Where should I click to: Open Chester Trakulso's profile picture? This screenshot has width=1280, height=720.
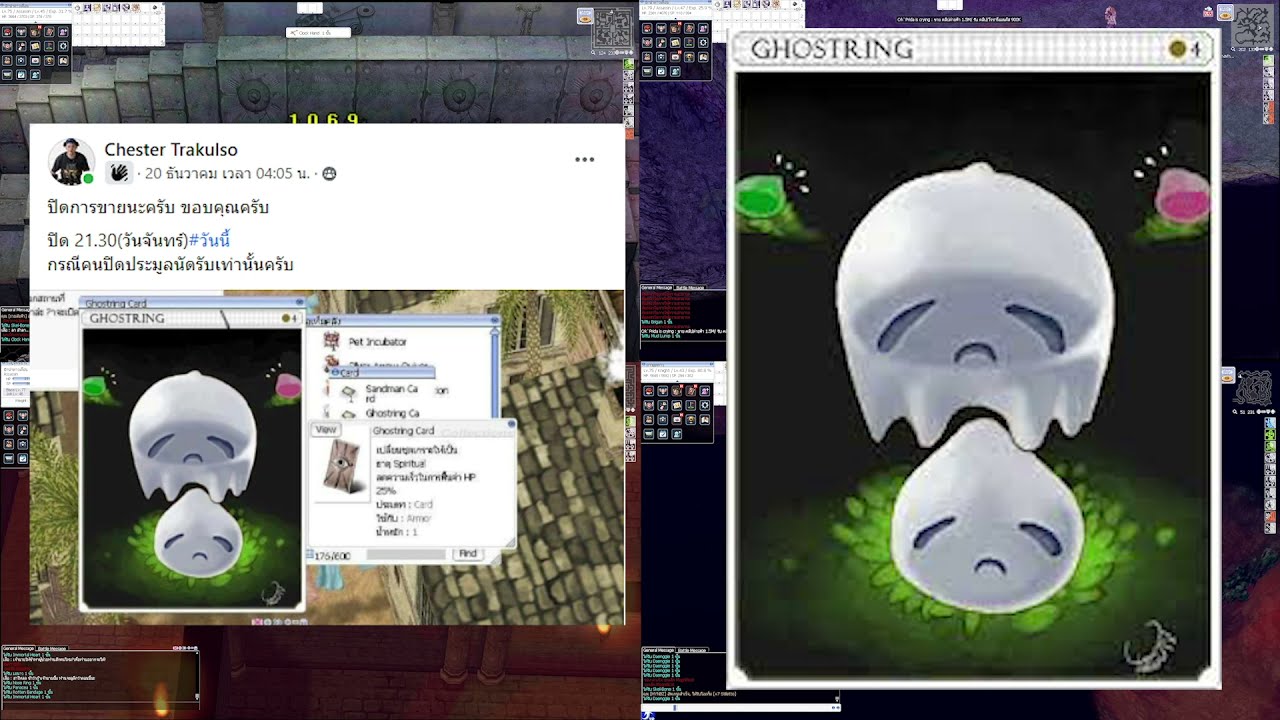pos(72,162)
